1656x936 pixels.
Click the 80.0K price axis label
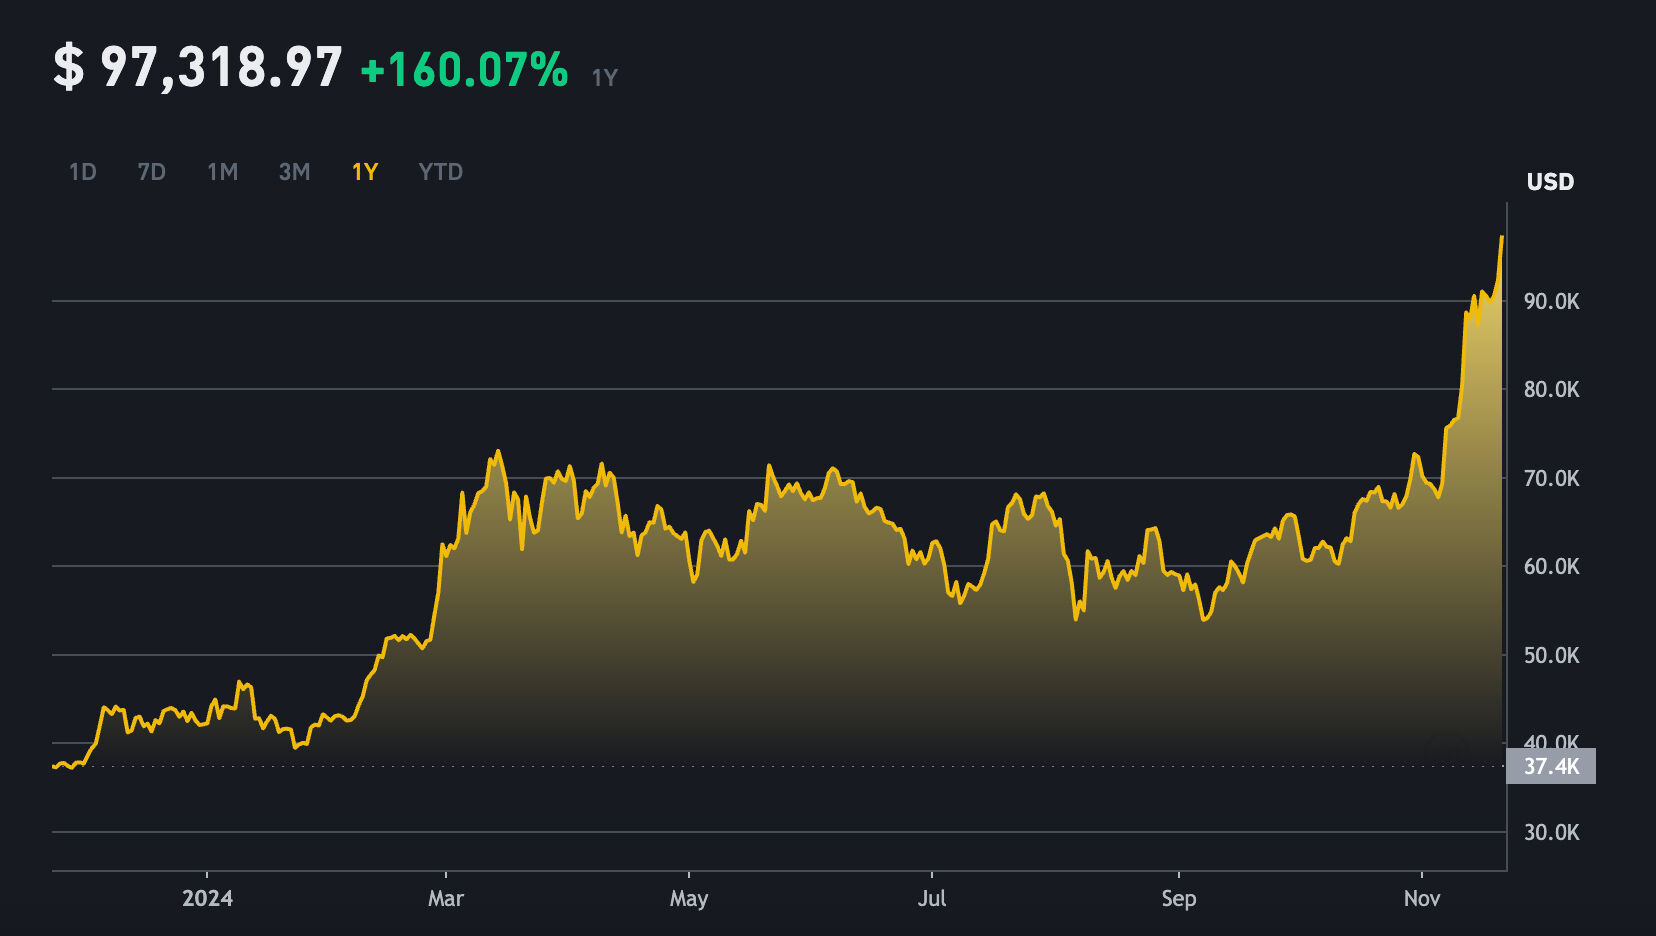click(1551, 389)
